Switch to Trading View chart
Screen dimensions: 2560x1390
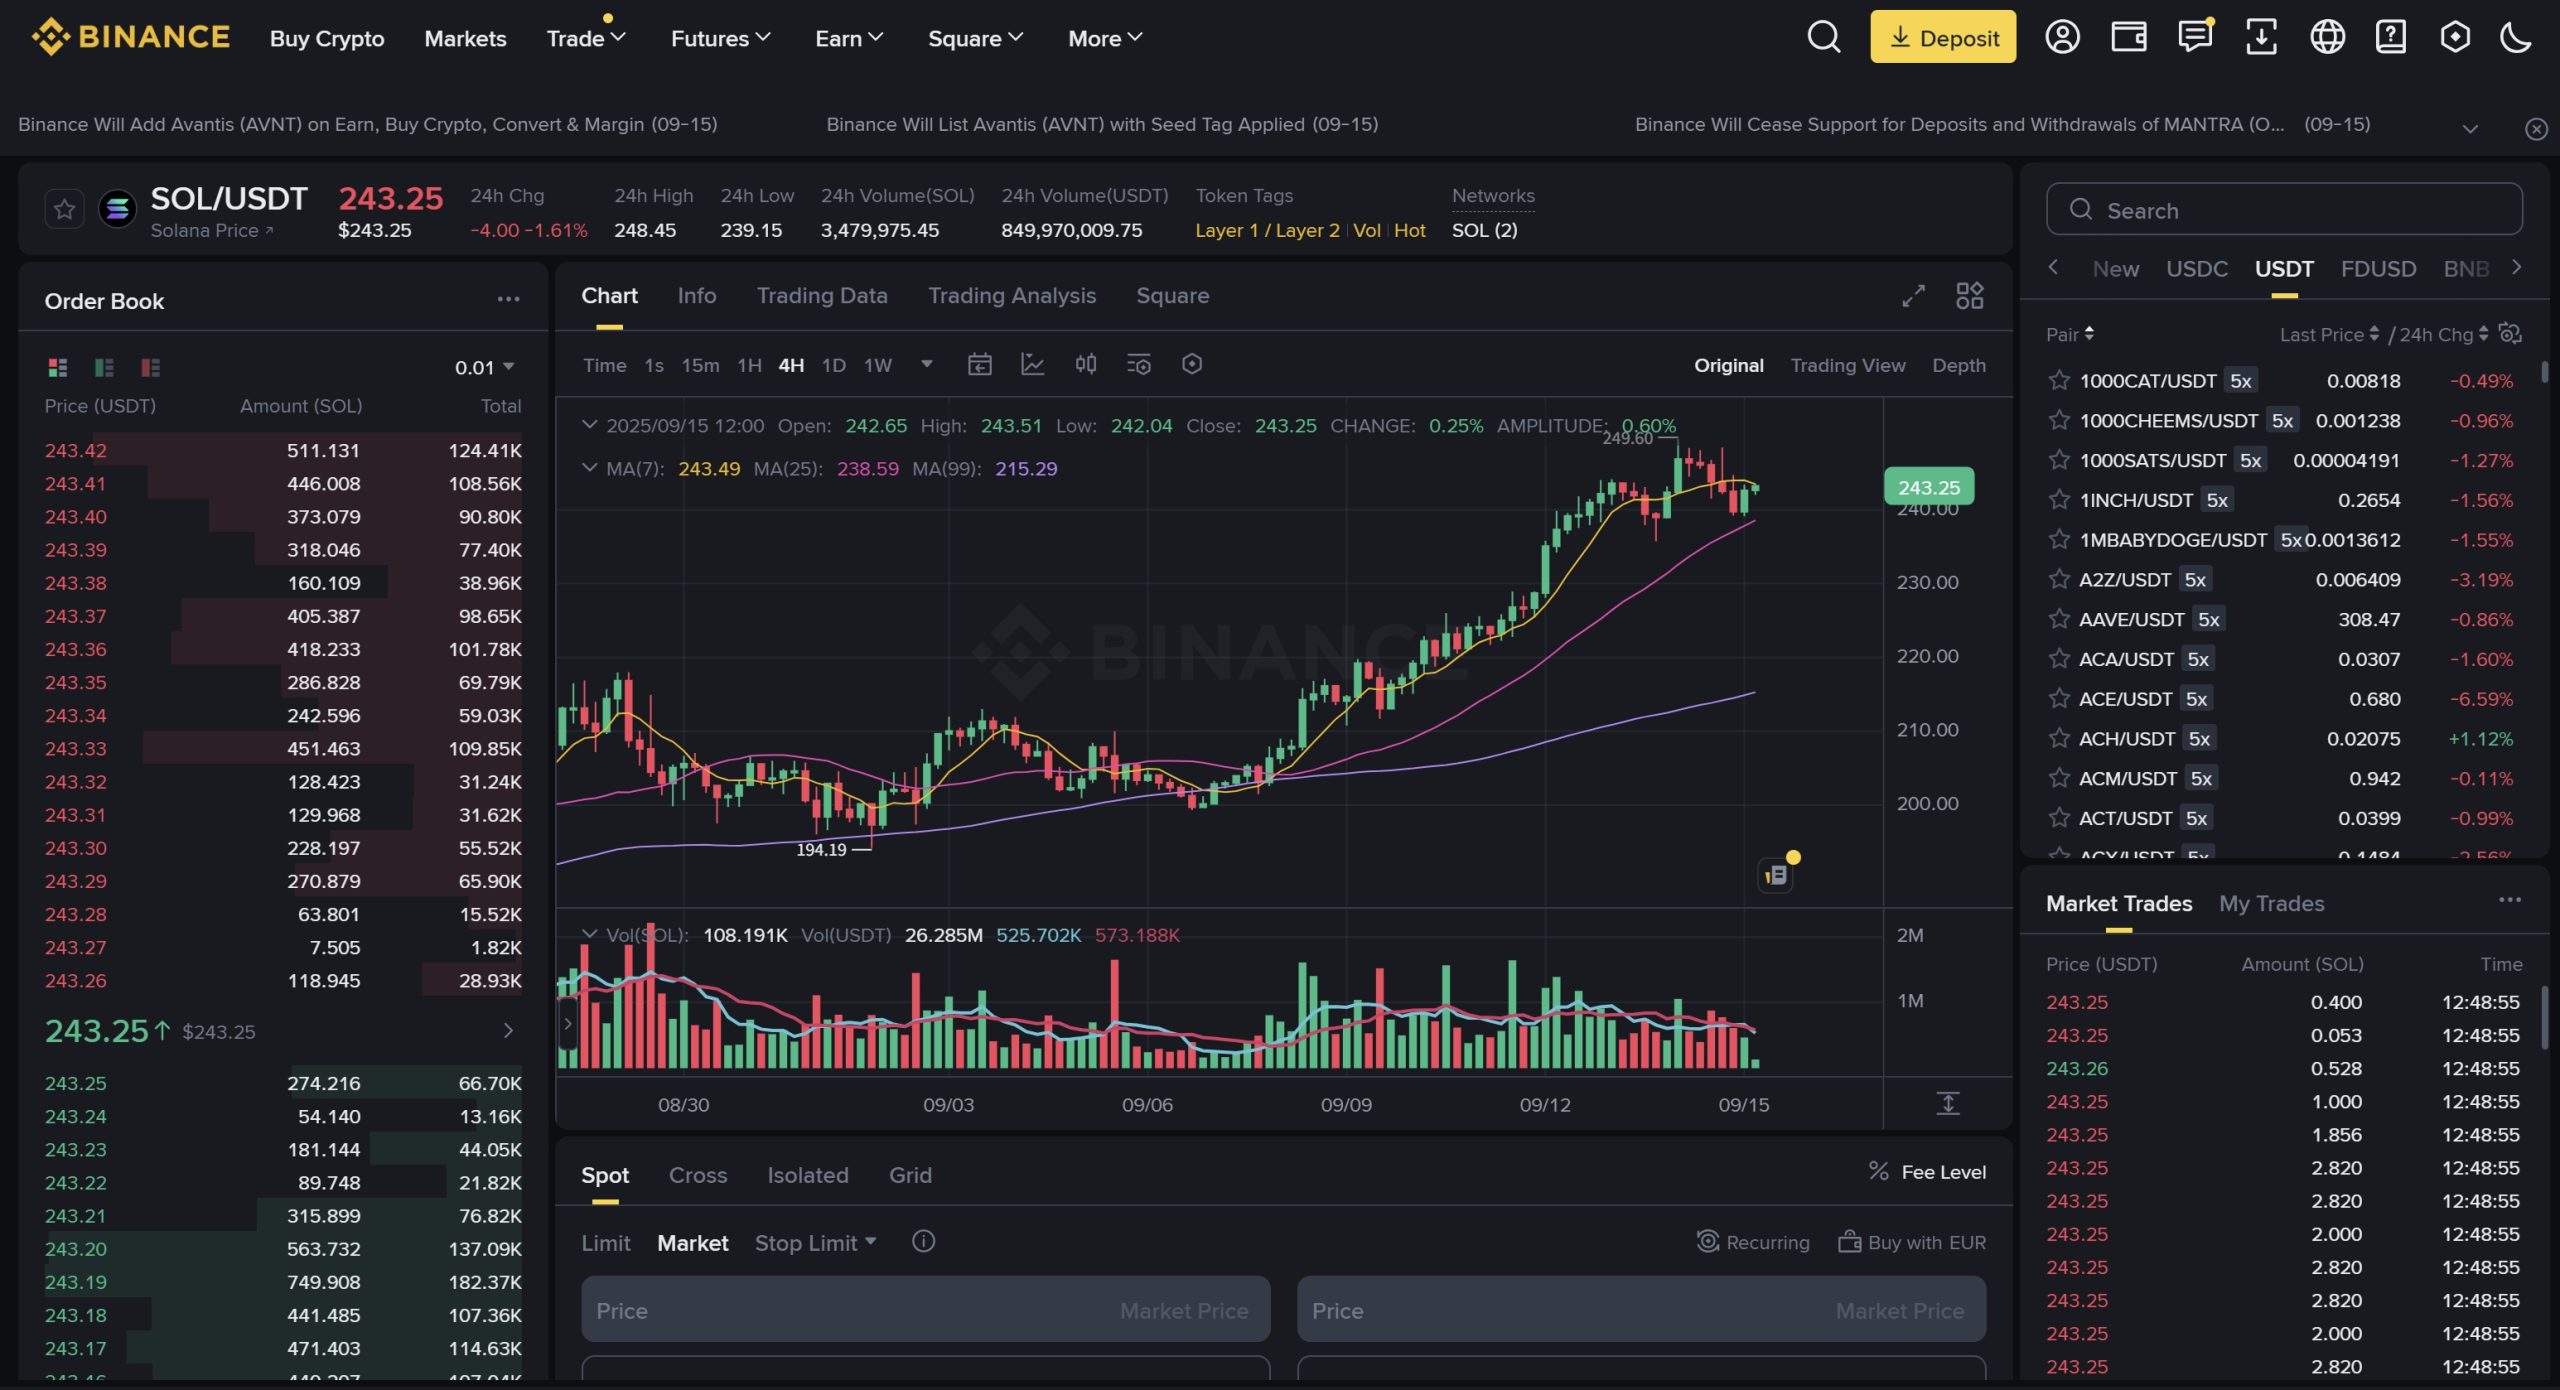1847,365
